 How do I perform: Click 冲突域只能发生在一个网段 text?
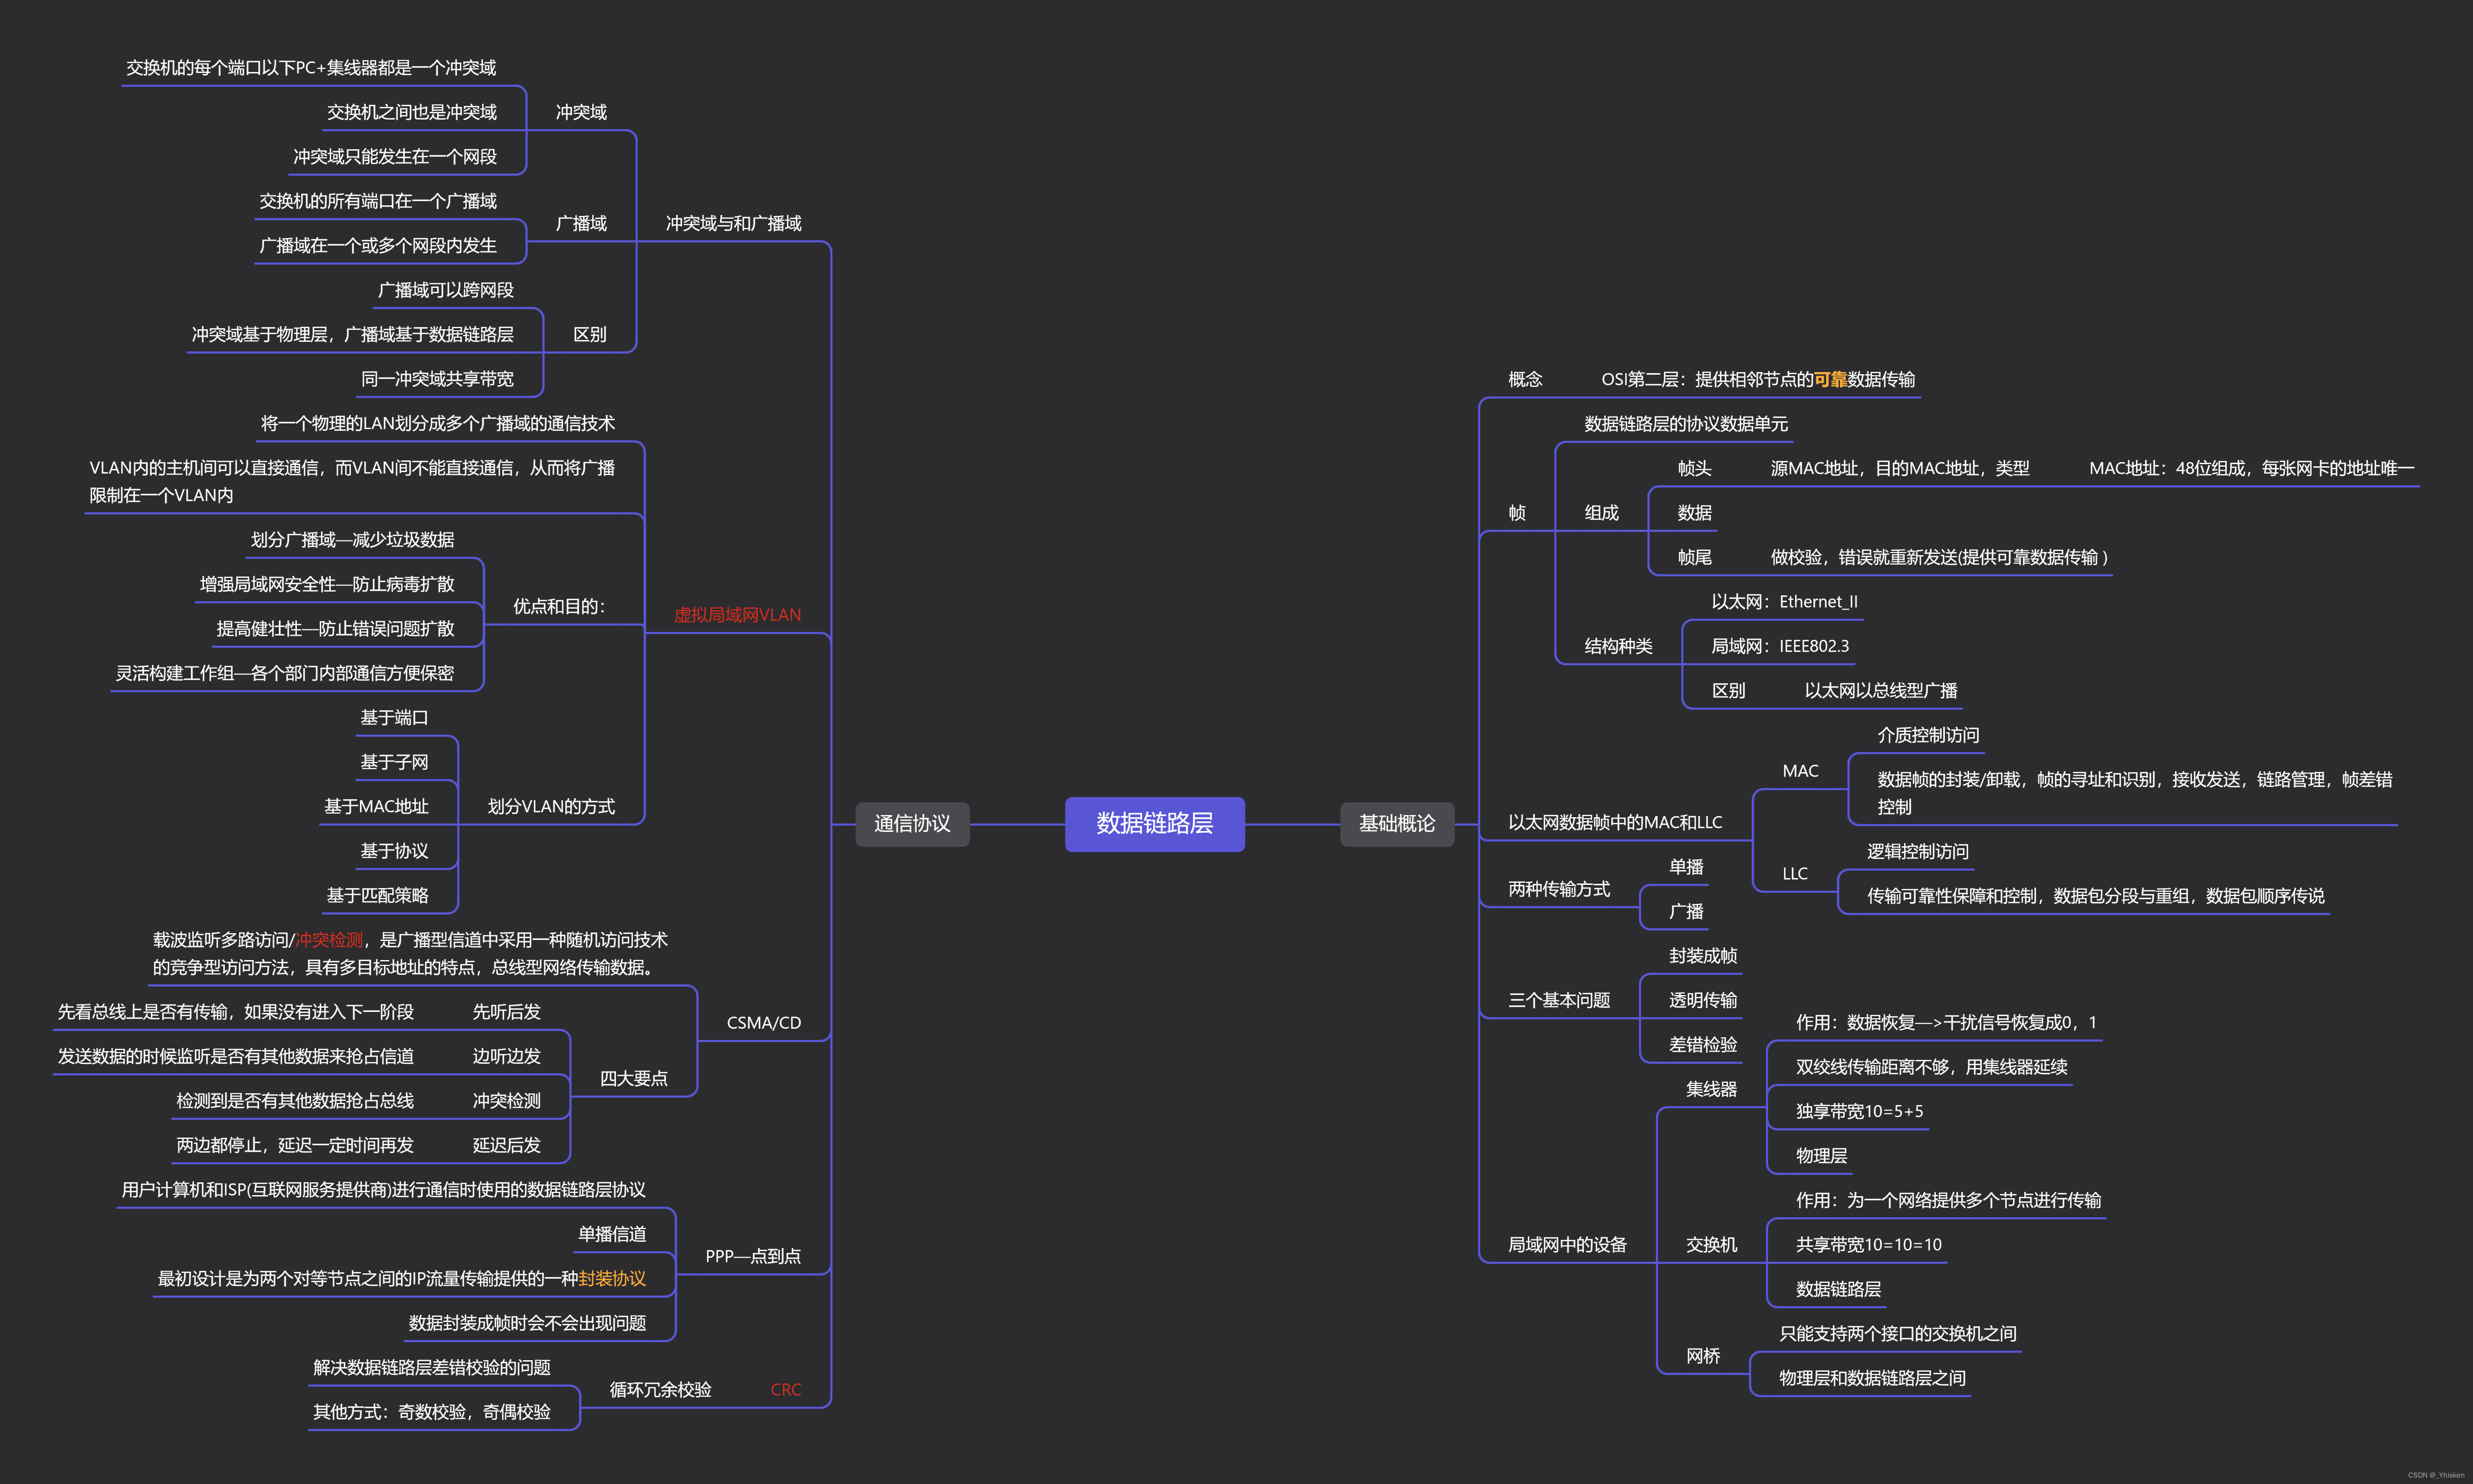pos(395,156)
